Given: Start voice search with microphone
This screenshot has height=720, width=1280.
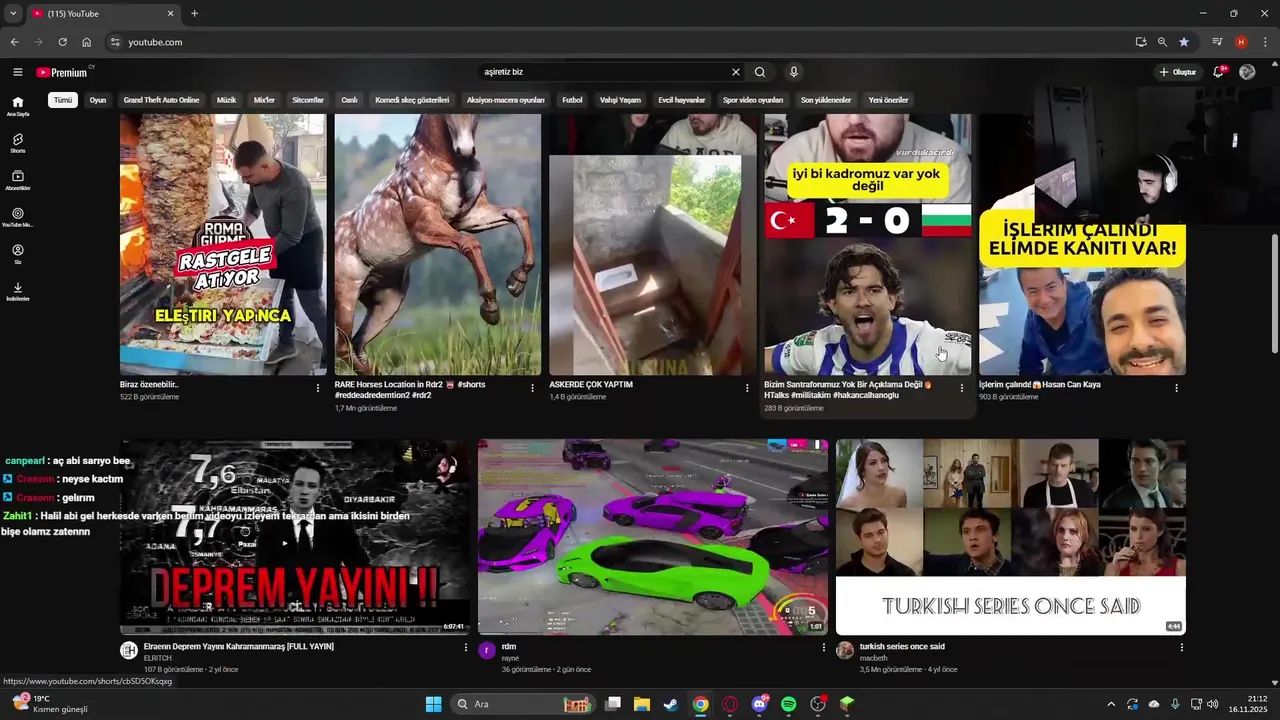Looking at the screenshot, I should point(794,72).
